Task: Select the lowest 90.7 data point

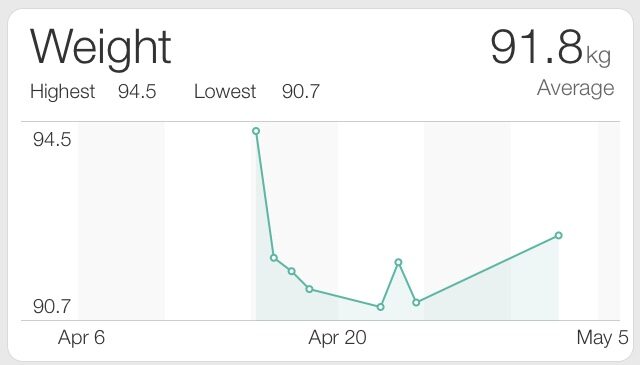Action: click(x=380, y=307)
